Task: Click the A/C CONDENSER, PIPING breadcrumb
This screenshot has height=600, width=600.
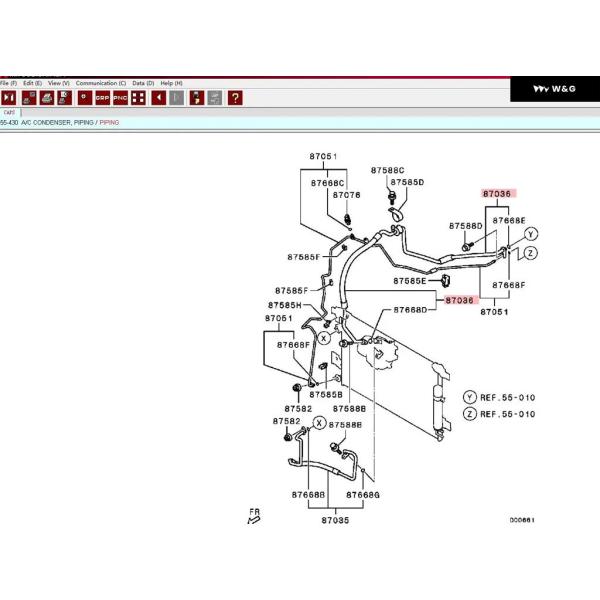Action: pyautogui.click(x=58, y=122)
